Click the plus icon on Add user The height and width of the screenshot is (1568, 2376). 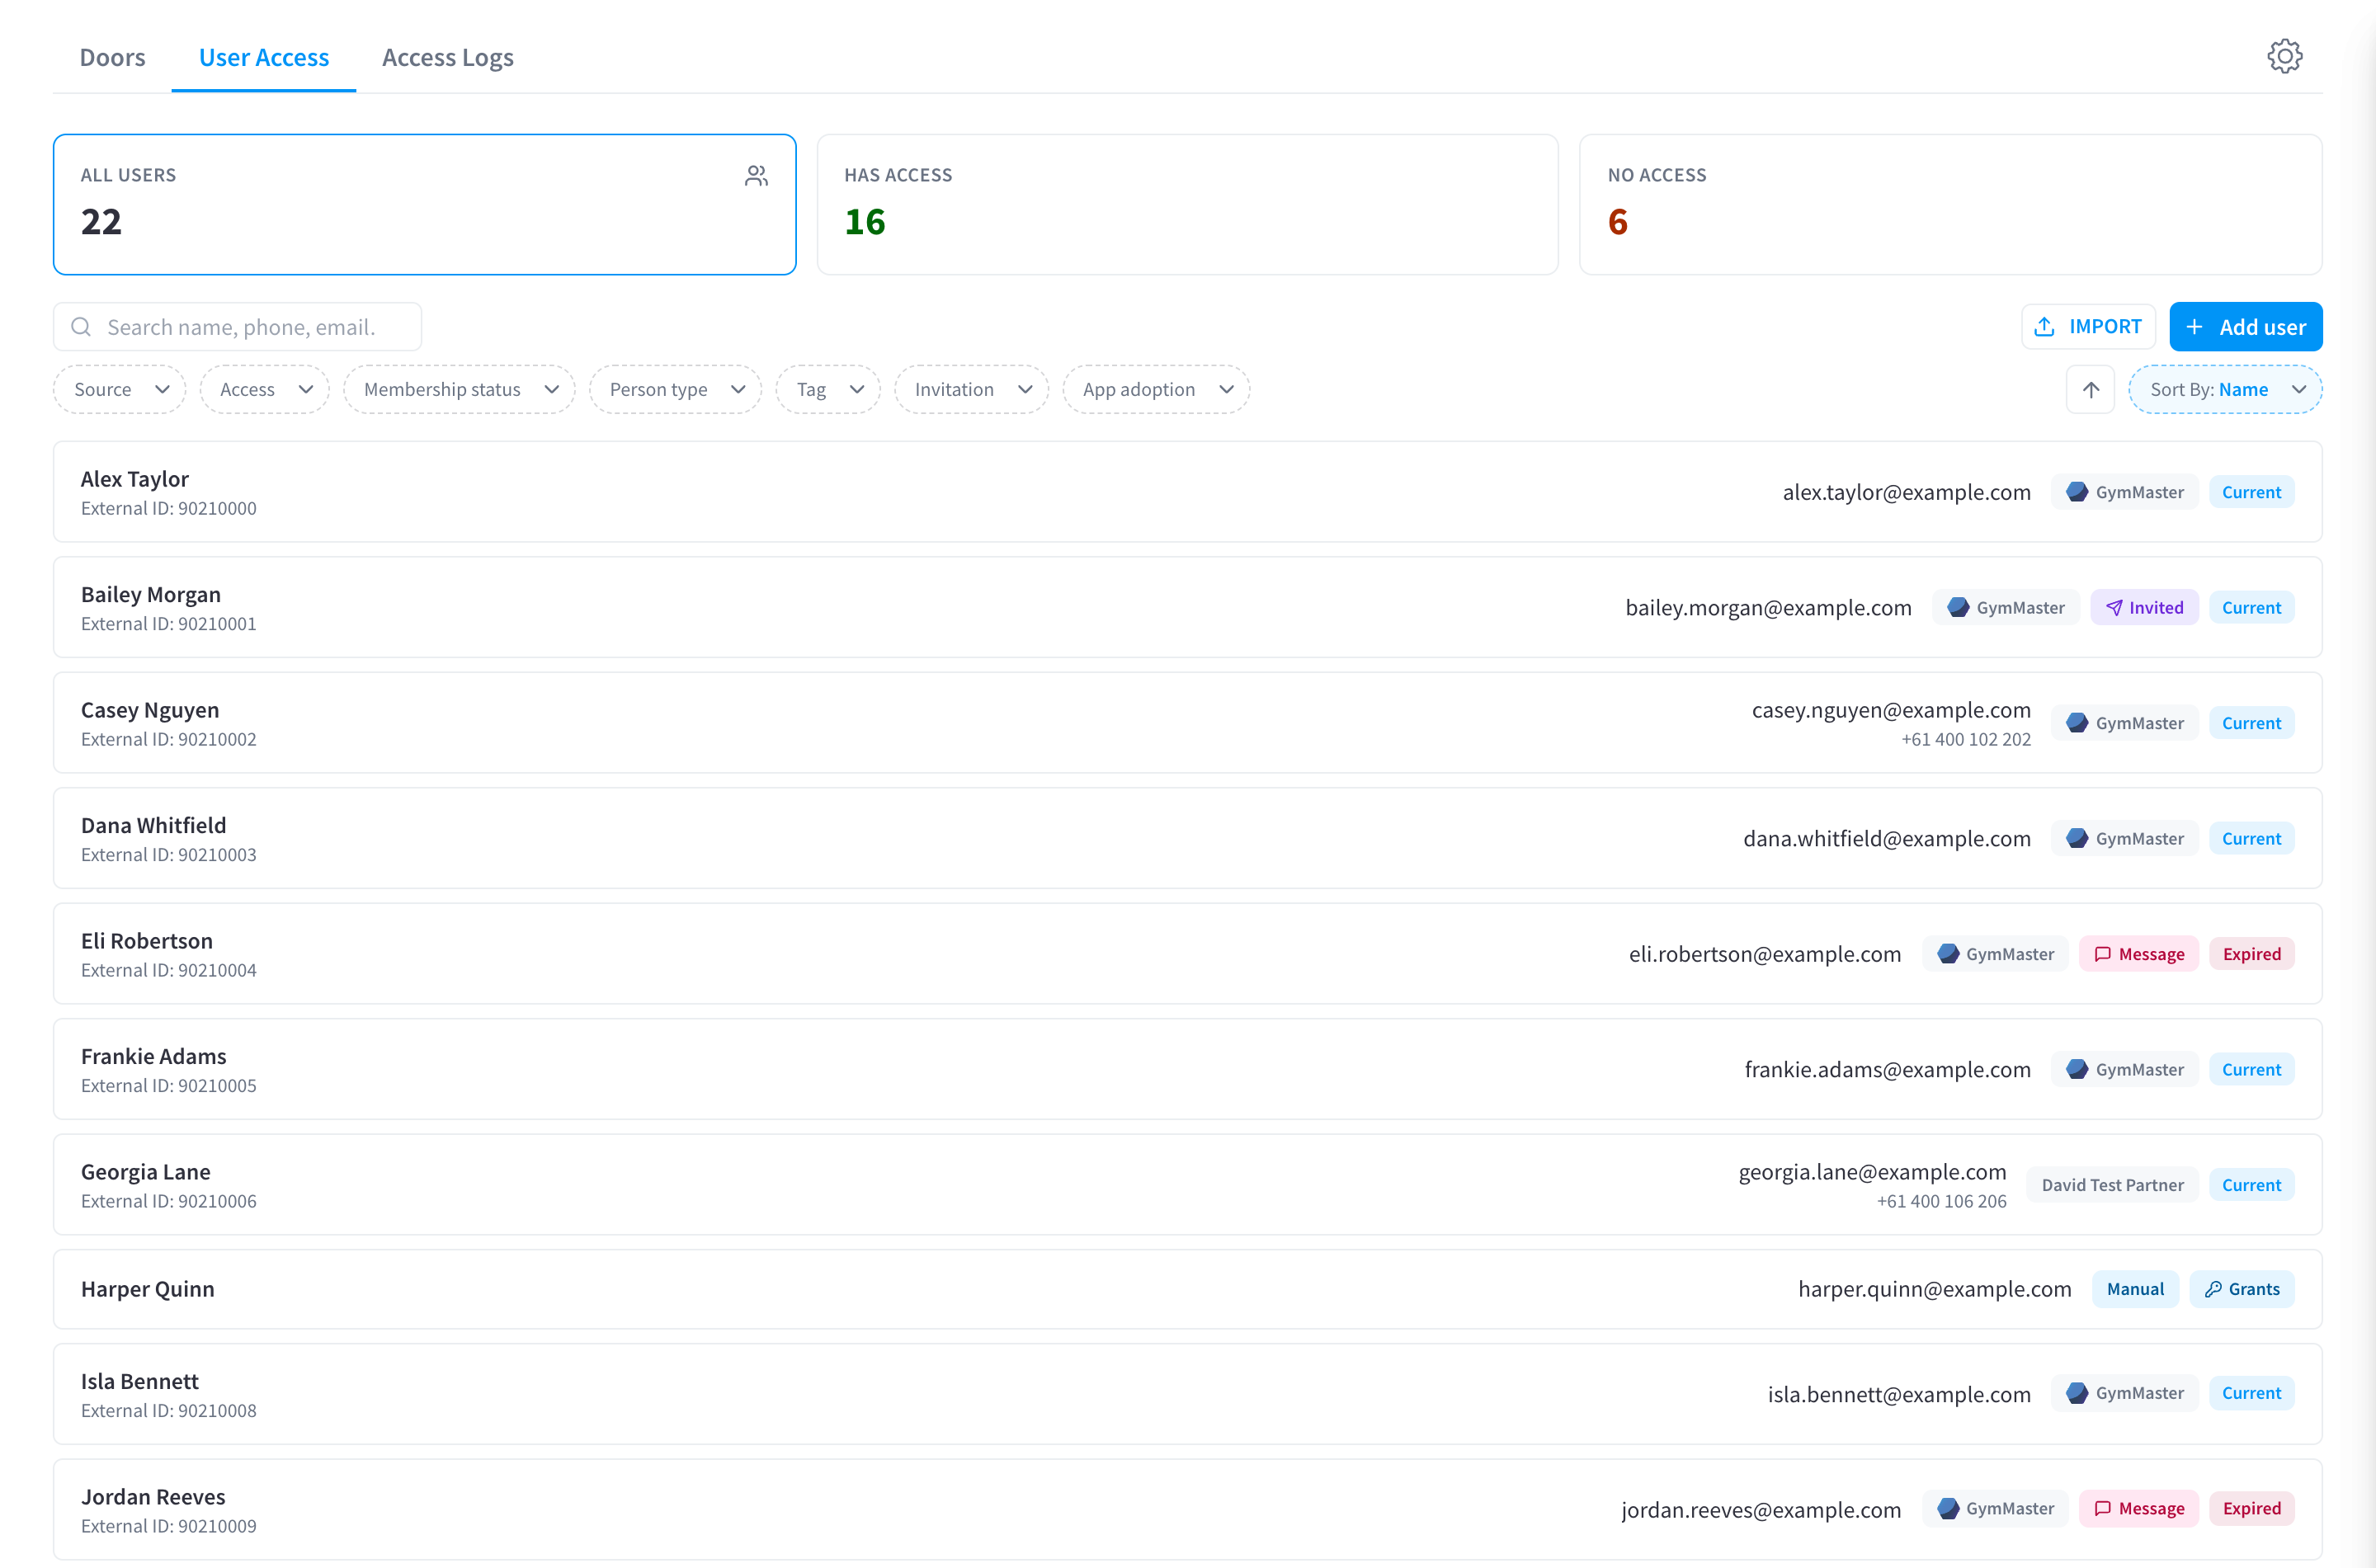pos(2194,327)
